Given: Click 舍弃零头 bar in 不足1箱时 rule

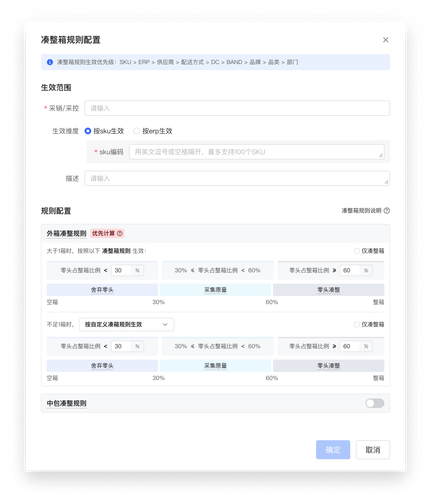Looking at the screenshot, I should (x=102, y=366).
